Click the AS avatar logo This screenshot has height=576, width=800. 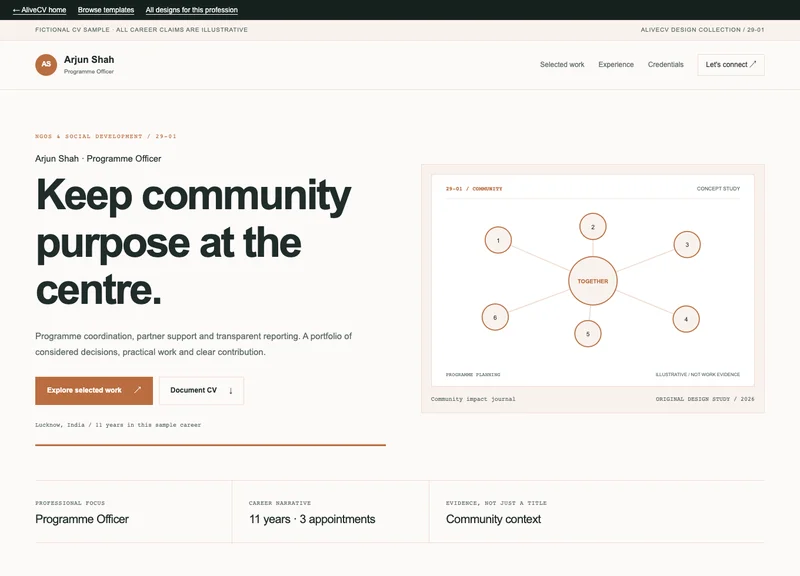(46, 65)
